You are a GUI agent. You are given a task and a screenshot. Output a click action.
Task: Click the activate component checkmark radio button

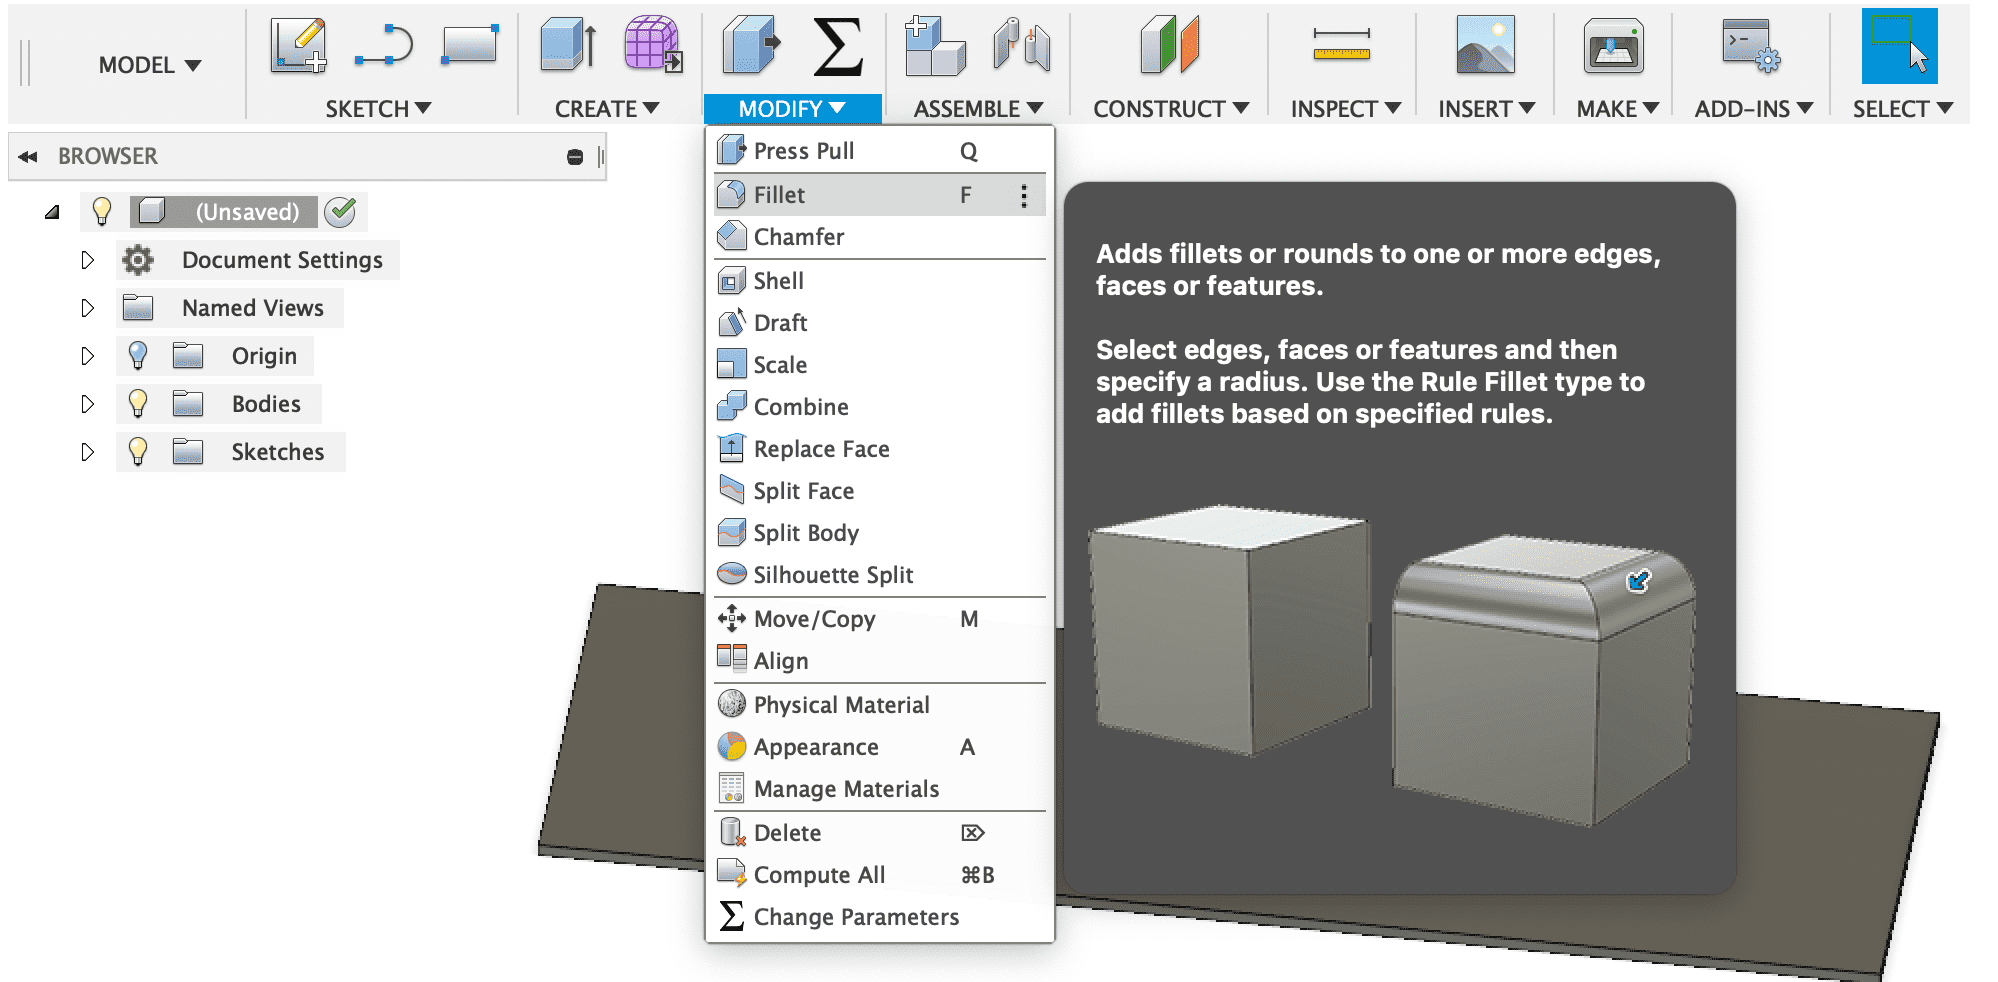tap(341, 211)
